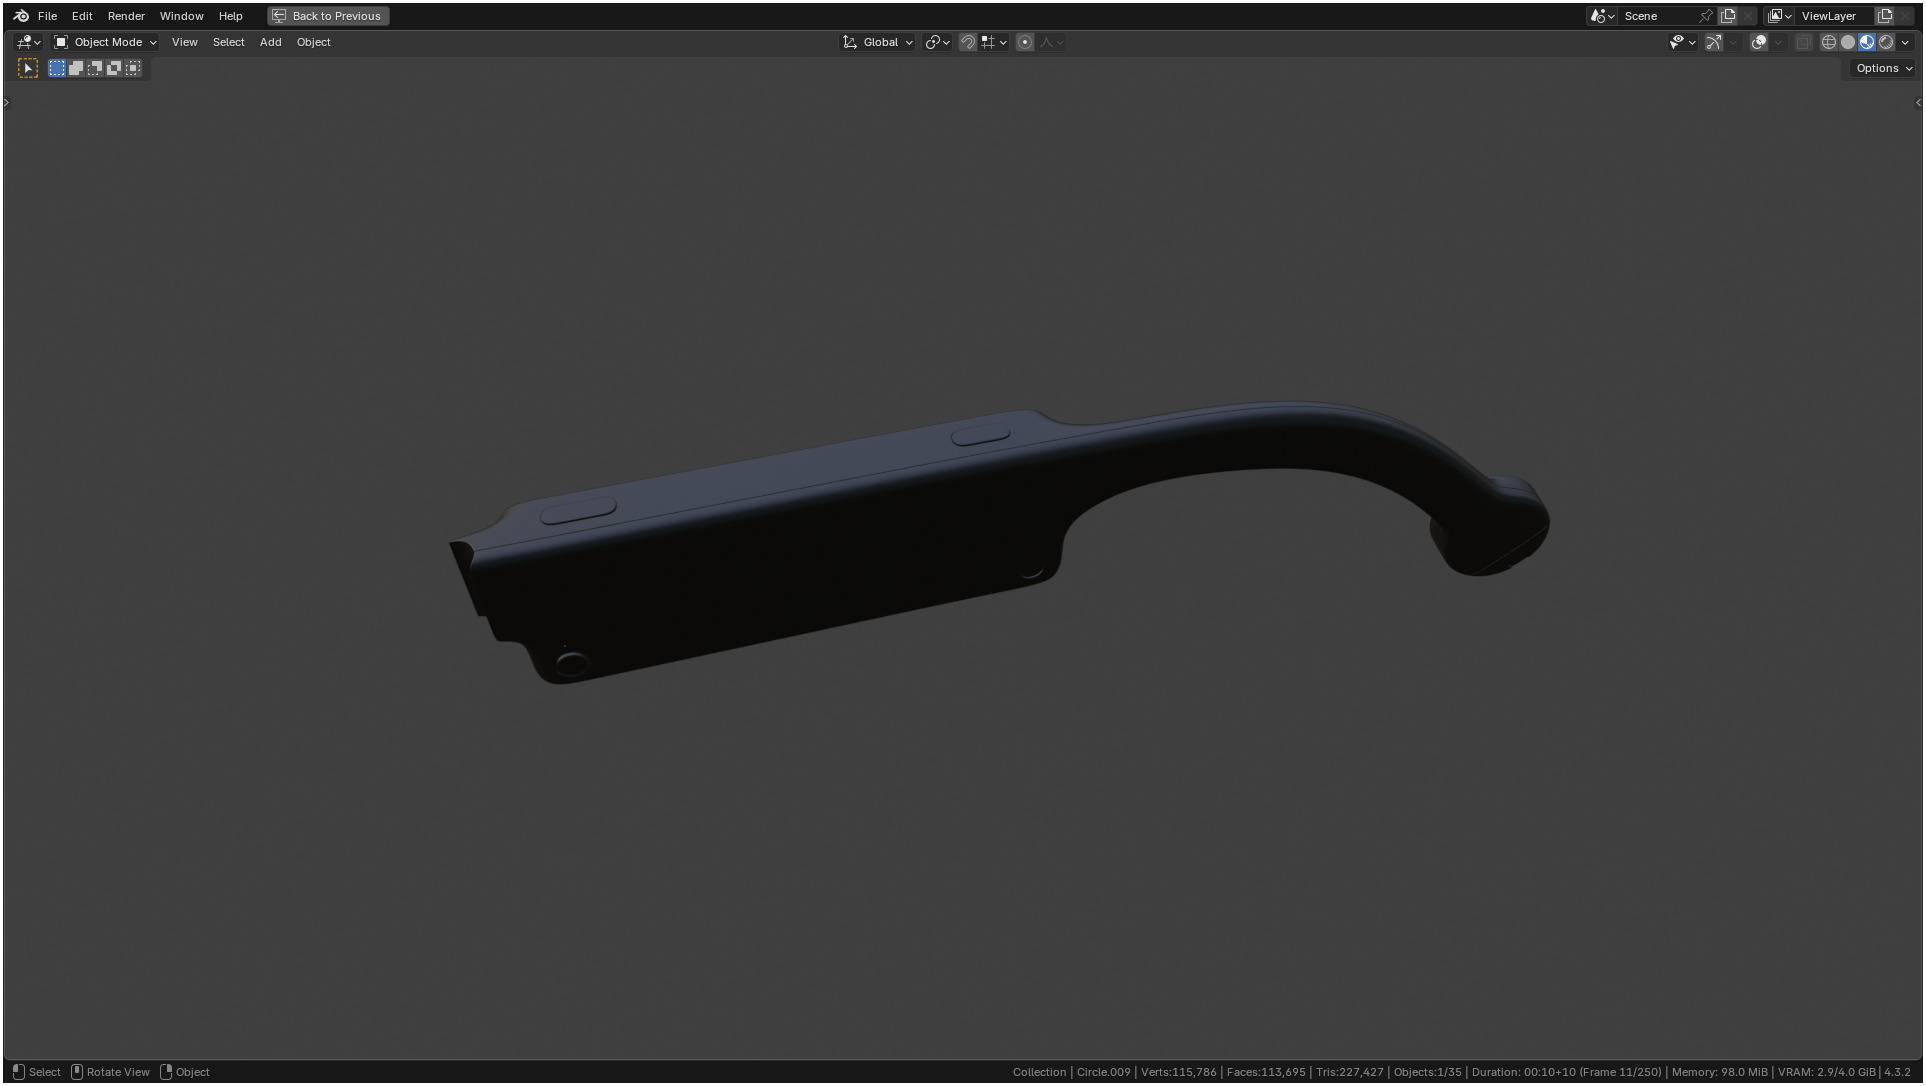Click the new scene icon
1926x1086 pixels.
pos(1728,16)
